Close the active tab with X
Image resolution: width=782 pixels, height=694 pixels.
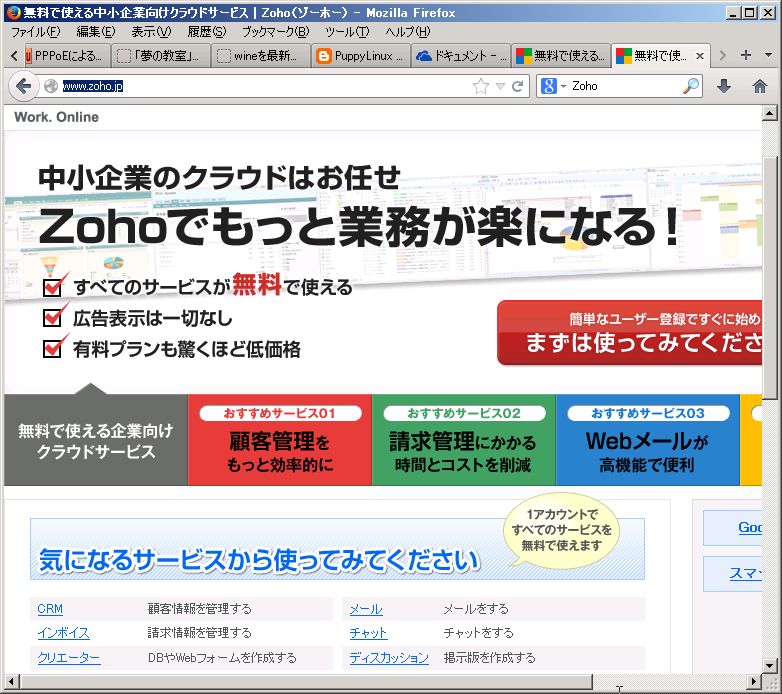[x=700, y=56]
